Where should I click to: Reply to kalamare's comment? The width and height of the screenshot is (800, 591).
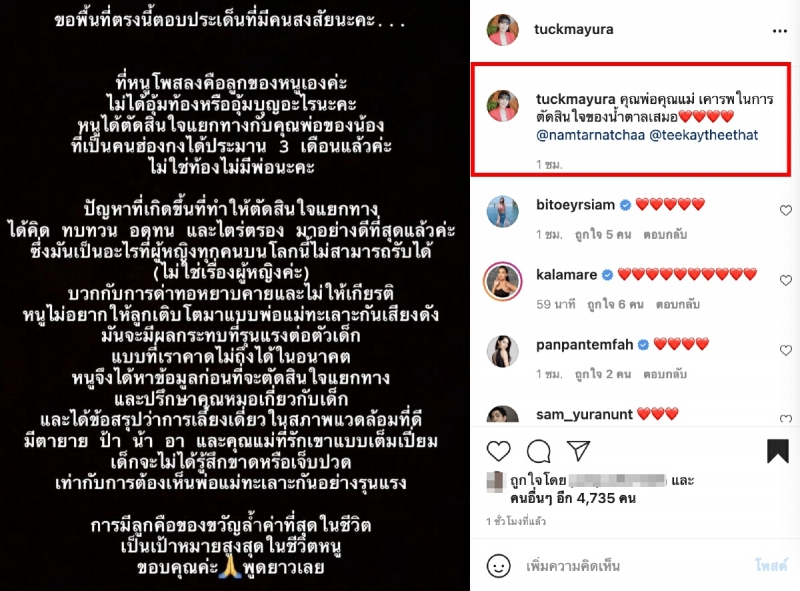tap(678, 305)
